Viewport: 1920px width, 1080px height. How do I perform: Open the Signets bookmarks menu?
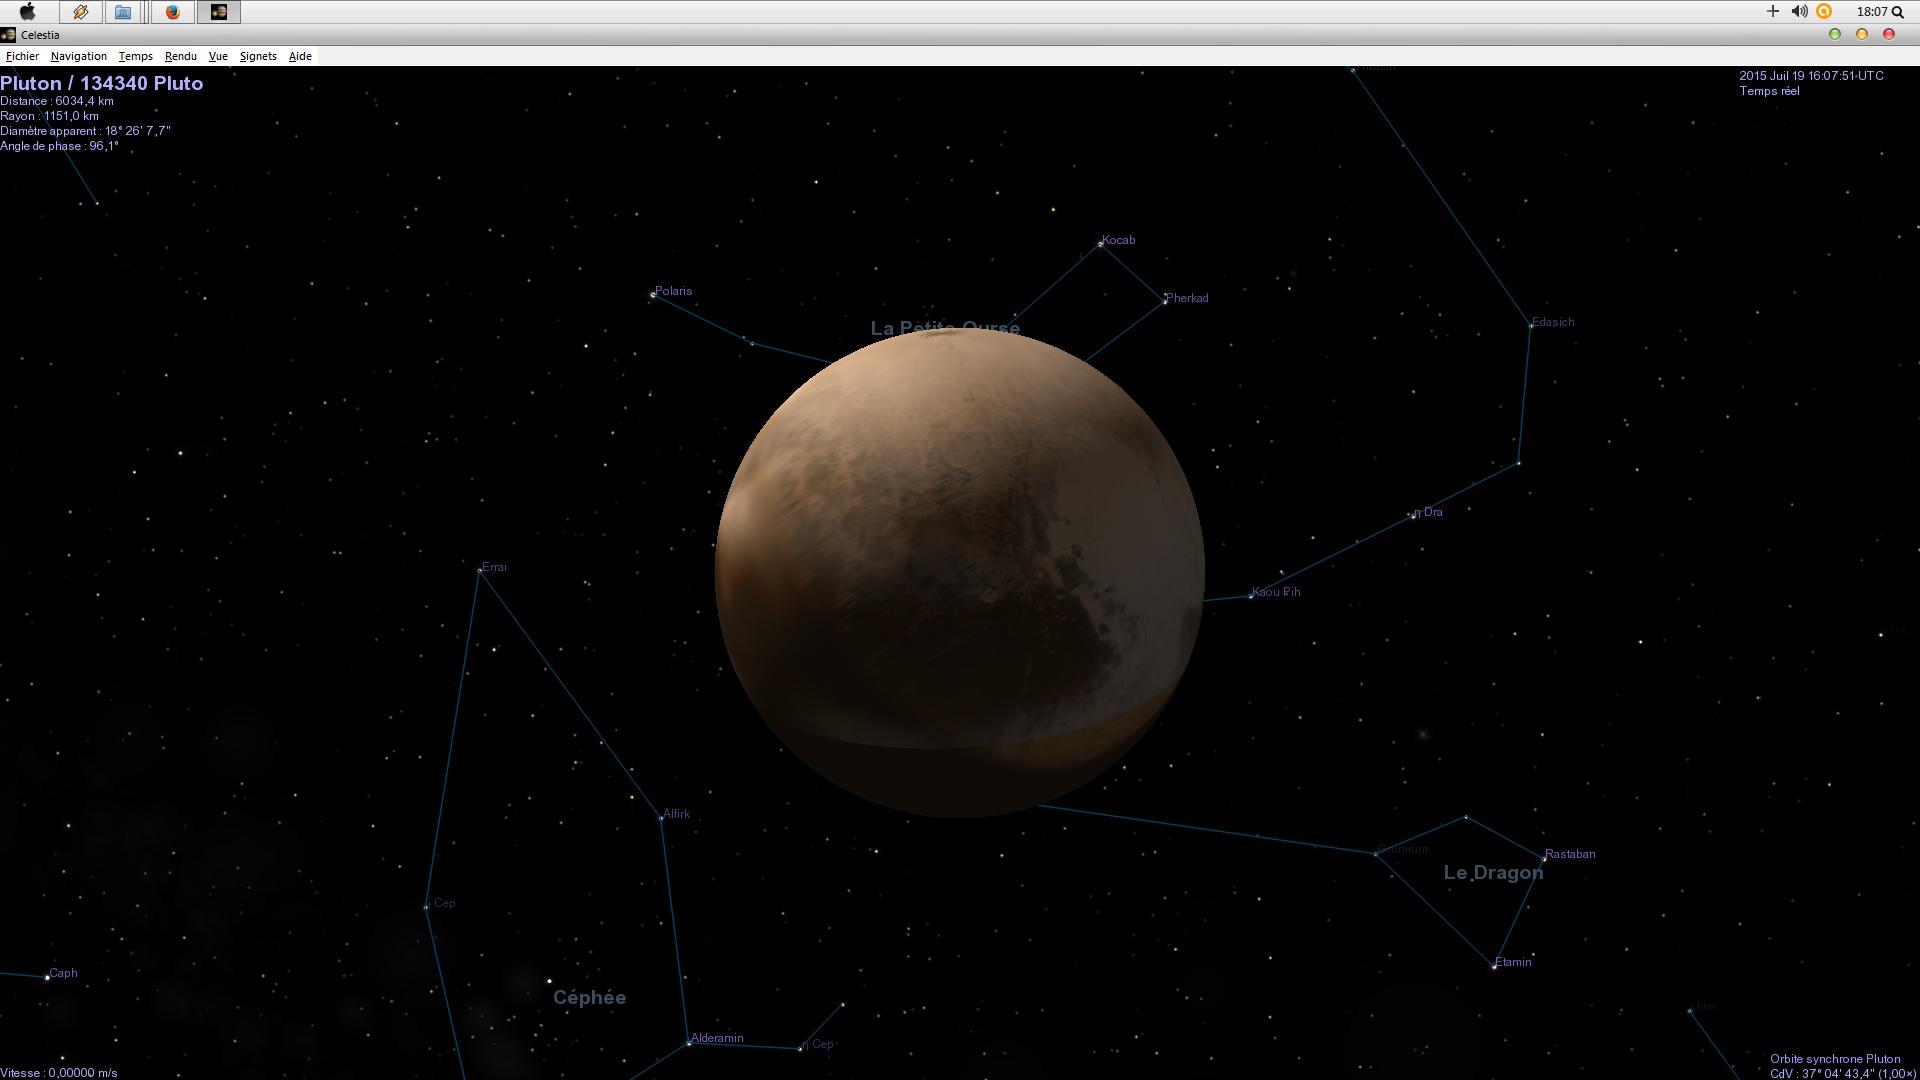point(258,56)
